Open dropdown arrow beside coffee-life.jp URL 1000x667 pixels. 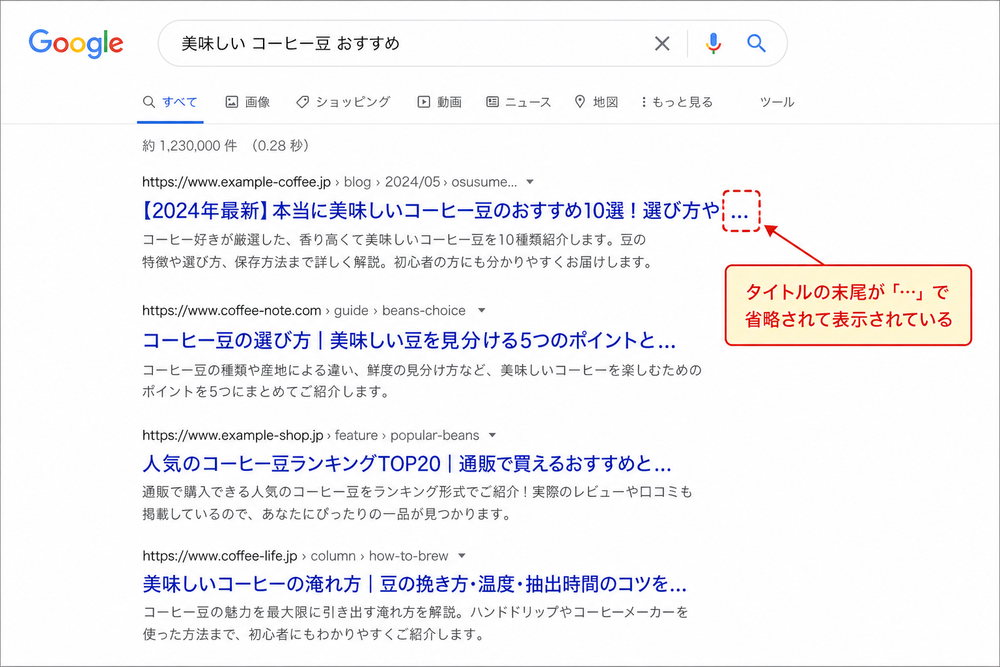click(x=462, y=556)
